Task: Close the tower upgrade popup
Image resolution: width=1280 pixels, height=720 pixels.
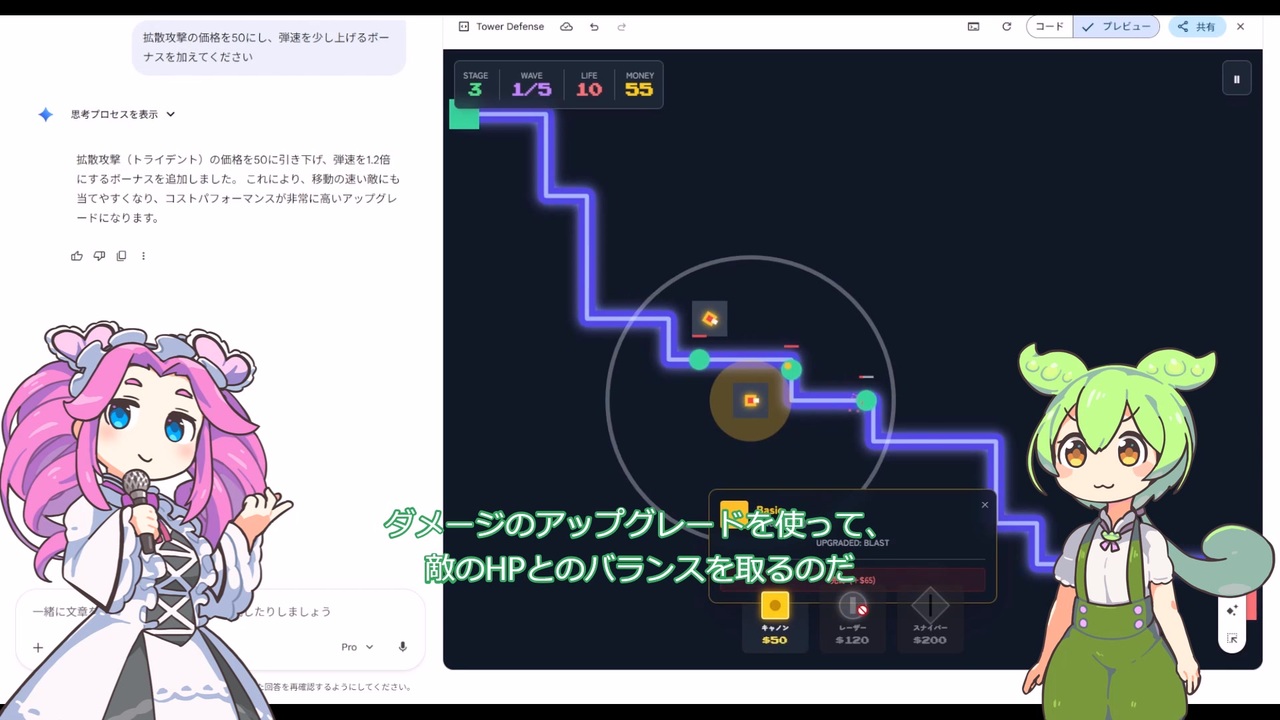Action: (x=985, y=505)
